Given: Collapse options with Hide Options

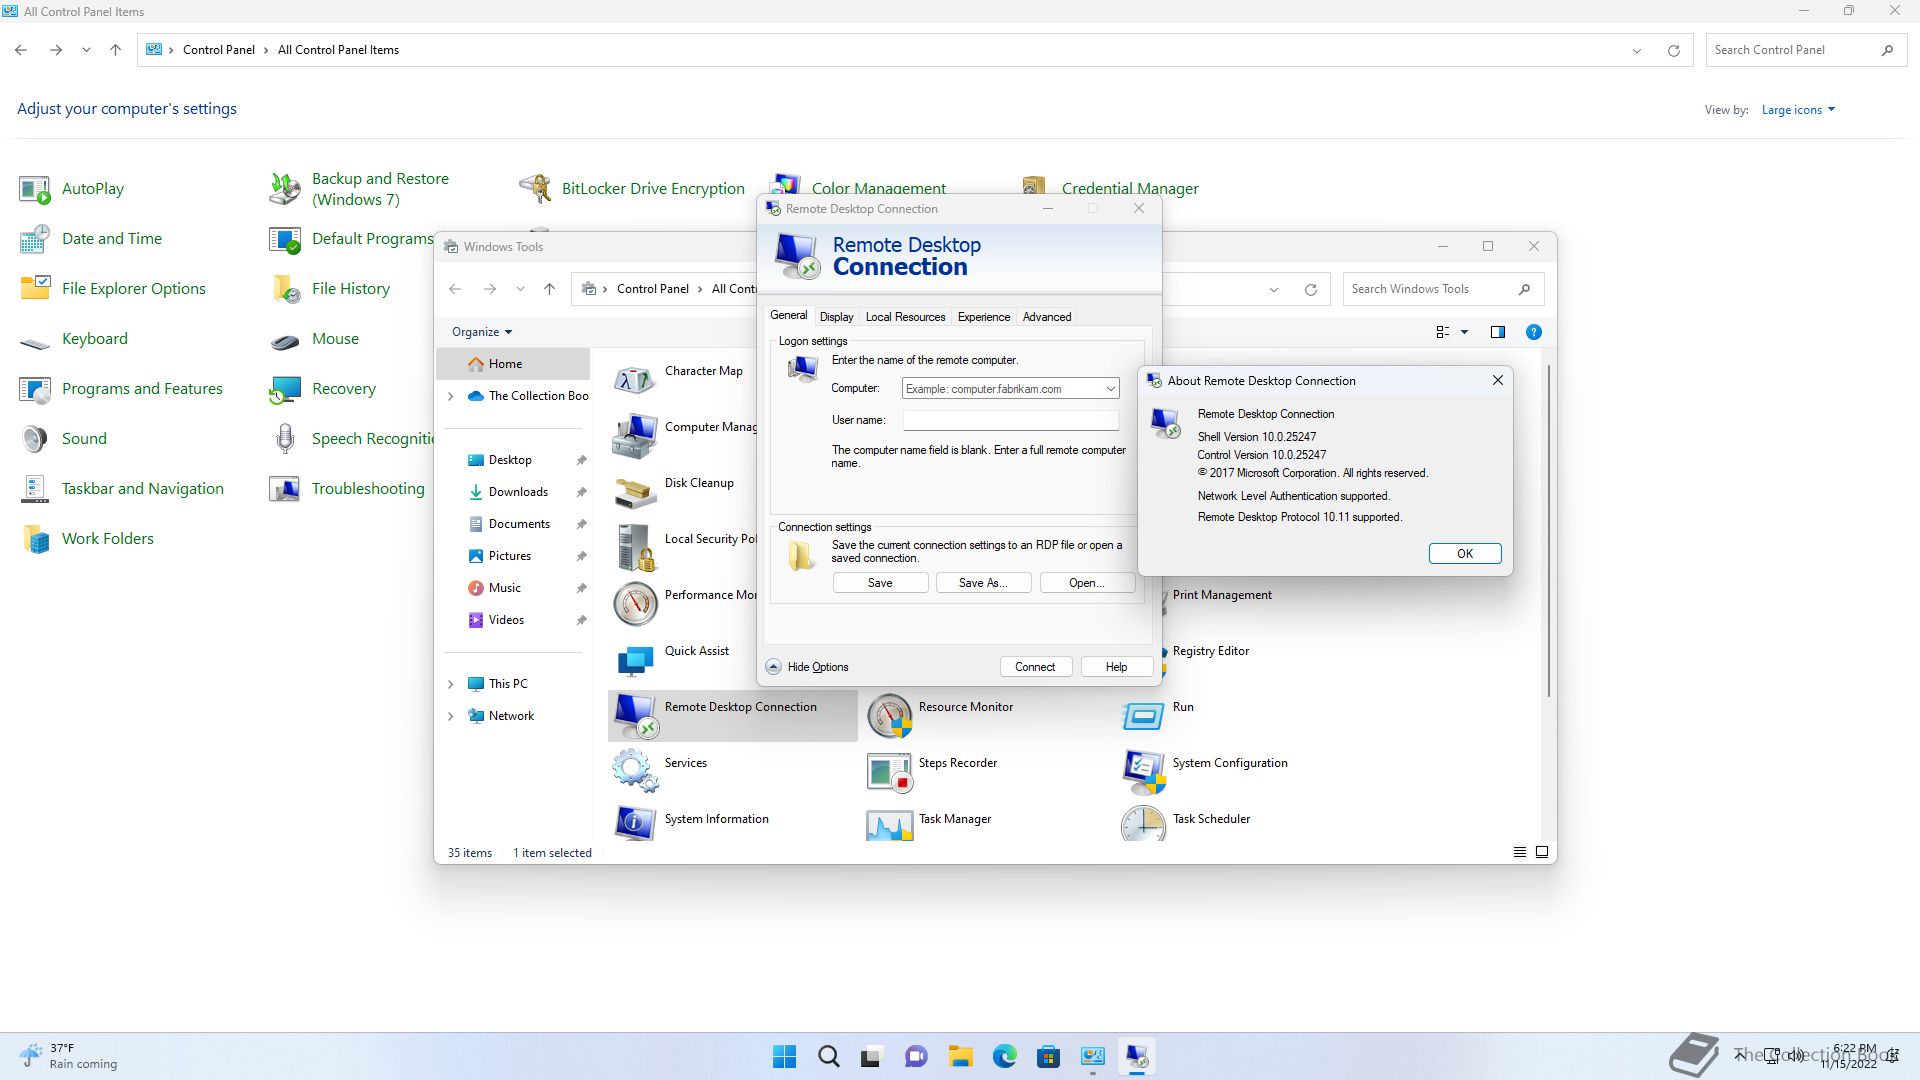Looking at the screenshot, I should click(808, 667).
